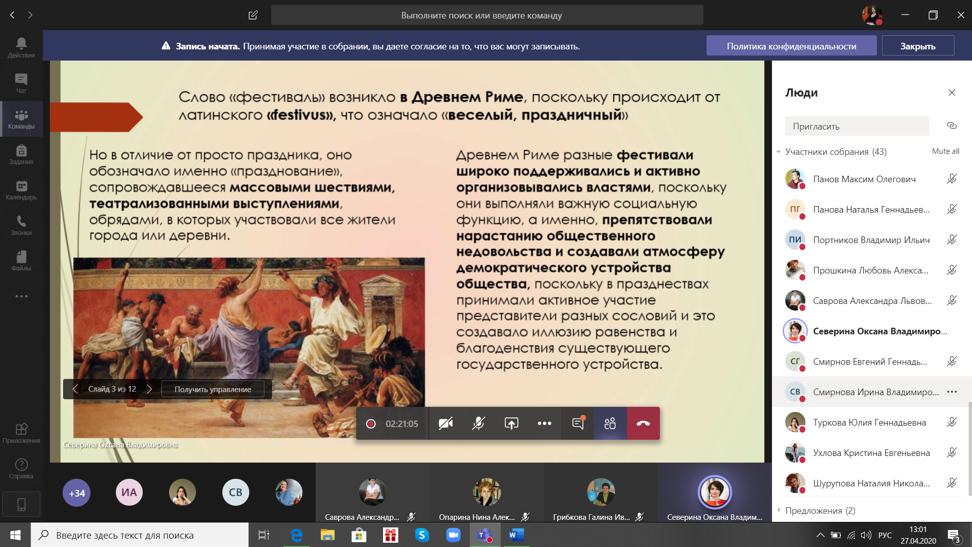Click the new chat compose icon
Image resolution: width=972 pixels, height=547 pixels.
pos(253,15)
